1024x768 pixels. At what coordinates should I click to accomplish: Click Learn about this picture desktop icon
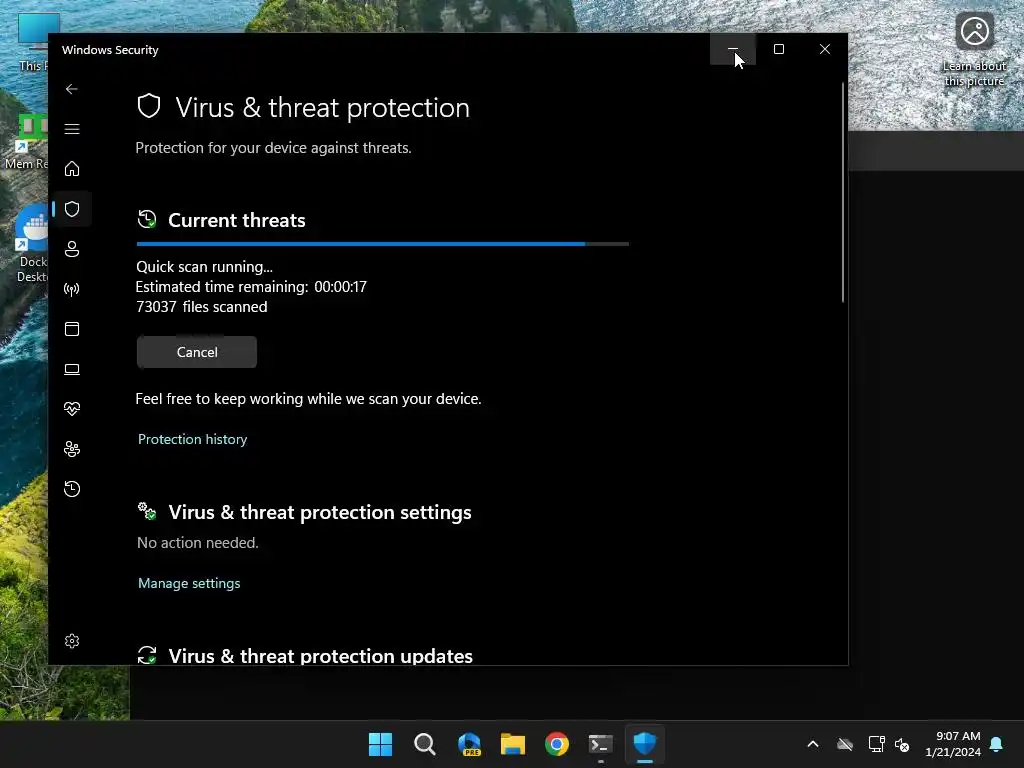(974, 51)
